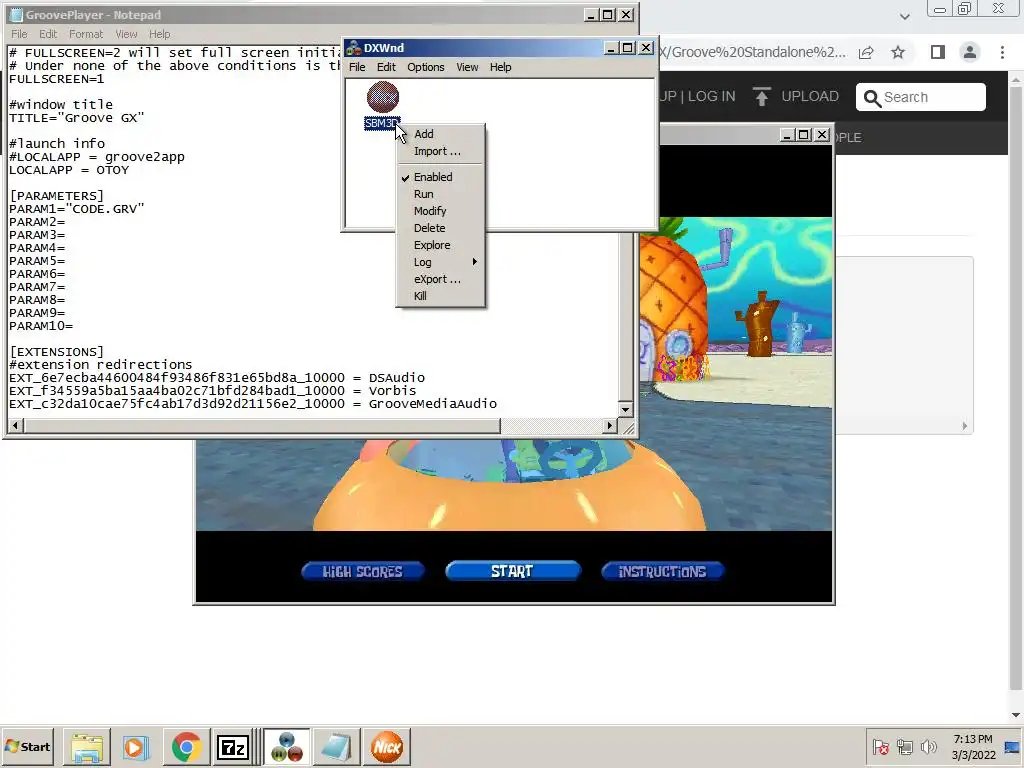
Task: Click the volume speaker tray icon
Action: click(928, 746)
